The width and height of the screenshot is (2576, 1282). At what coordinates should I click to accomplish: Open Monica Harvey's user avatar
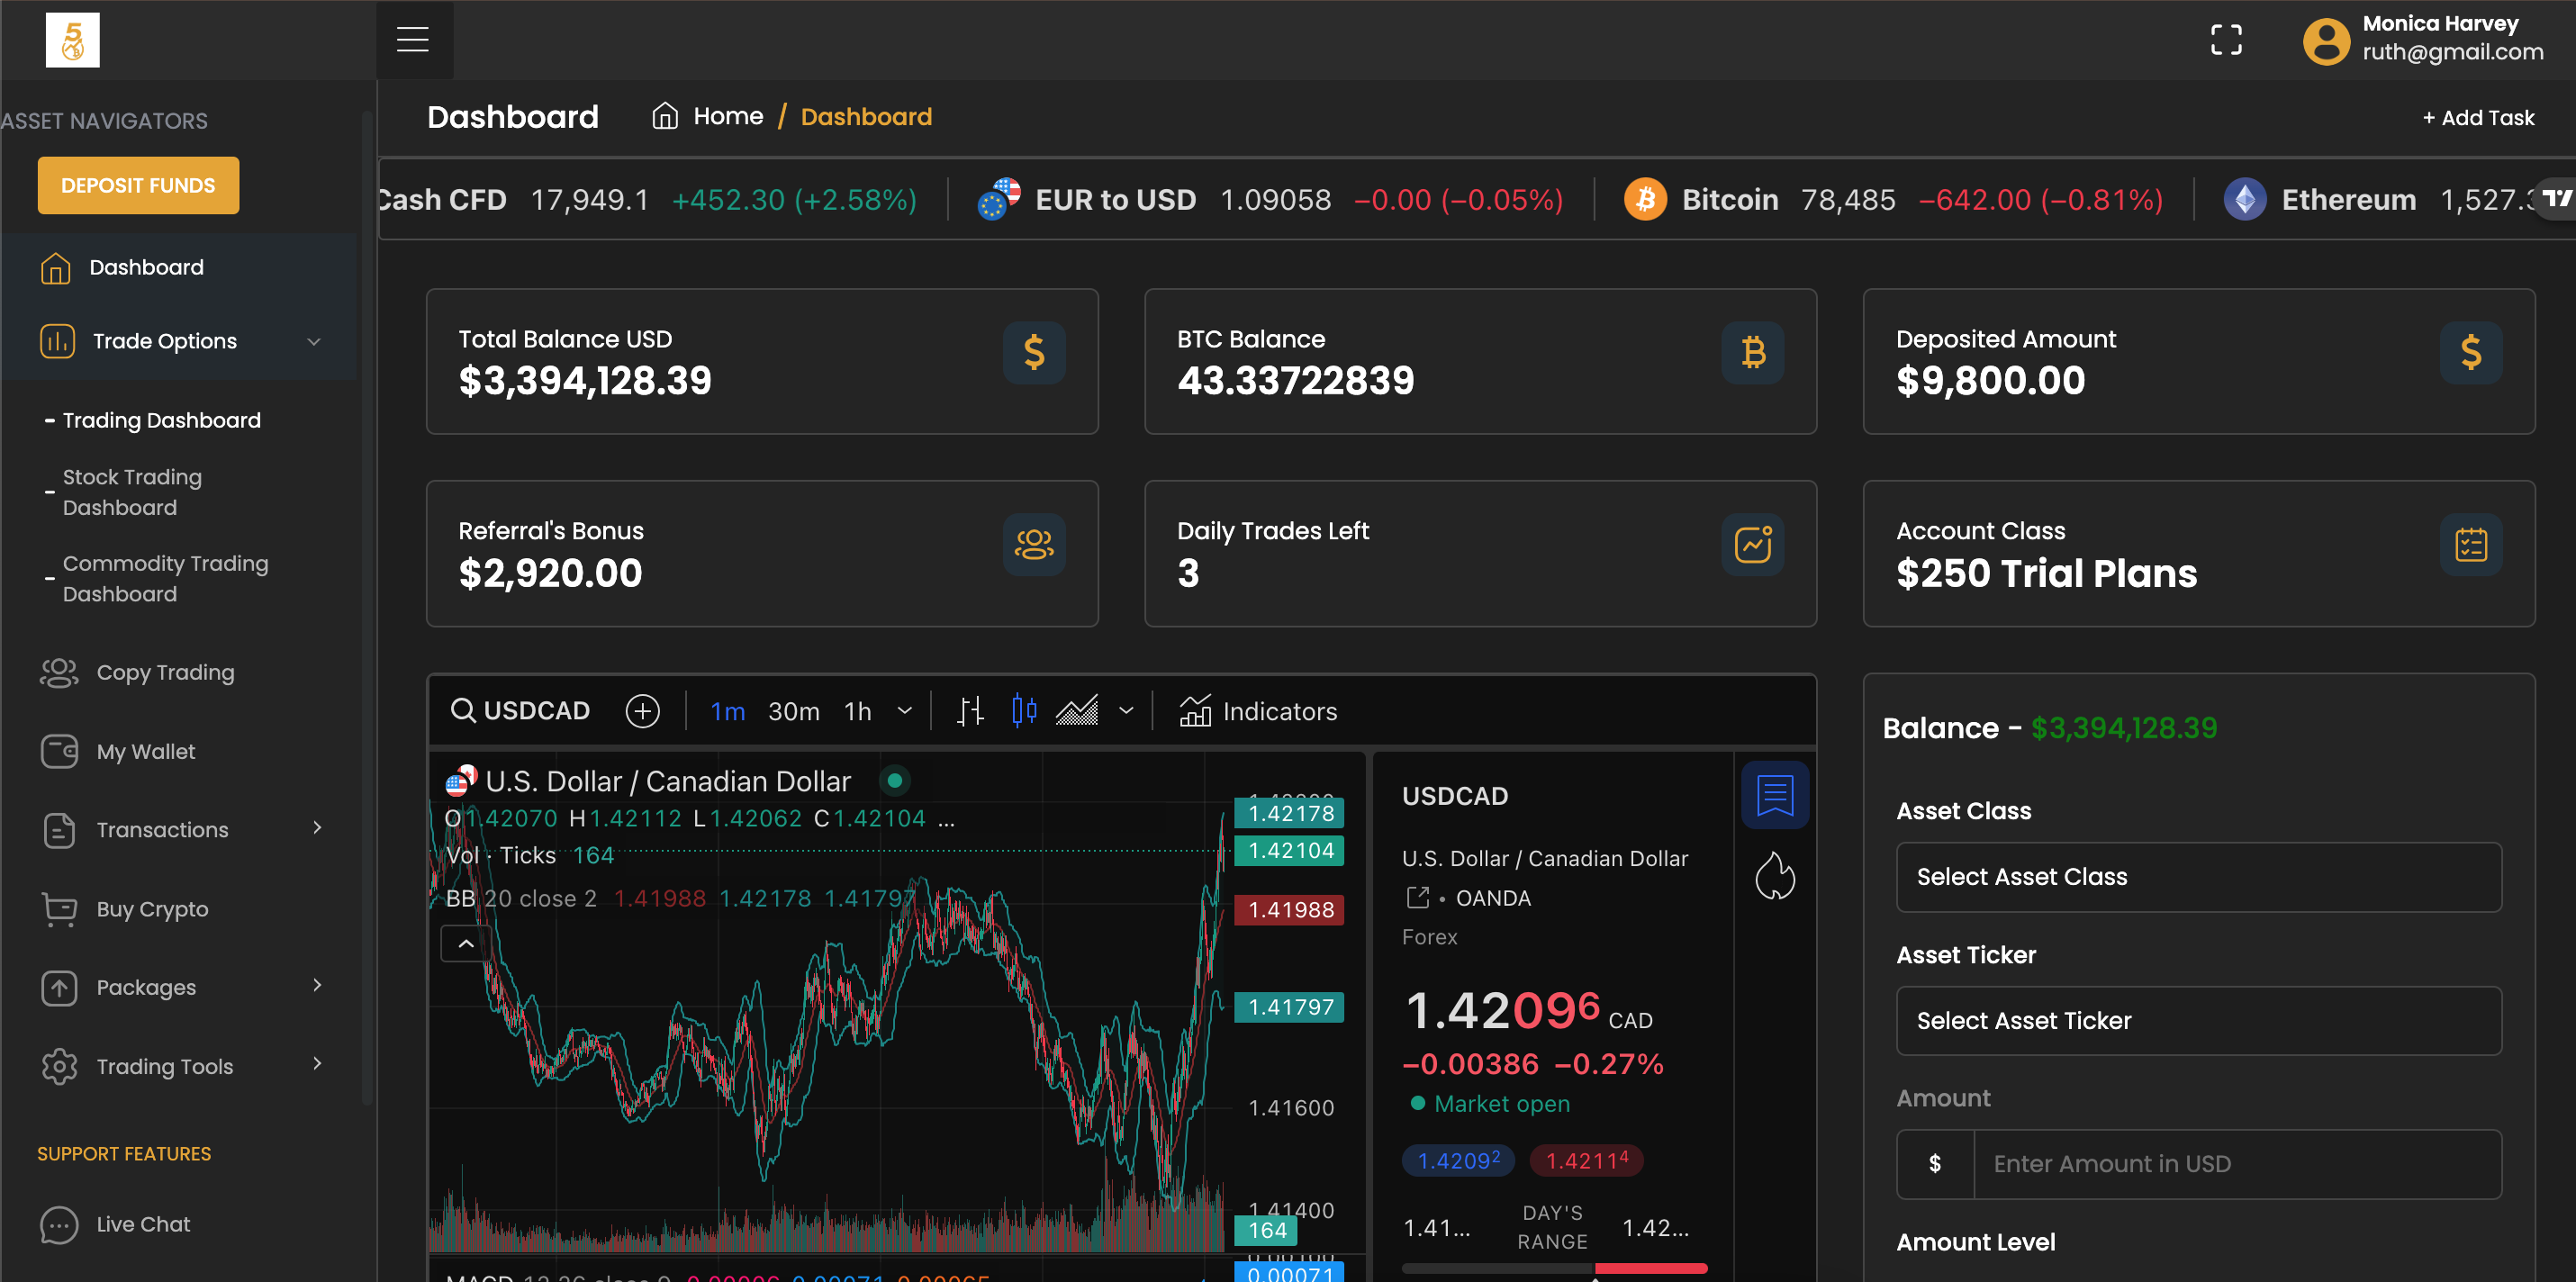click(x=2326, y=41)
